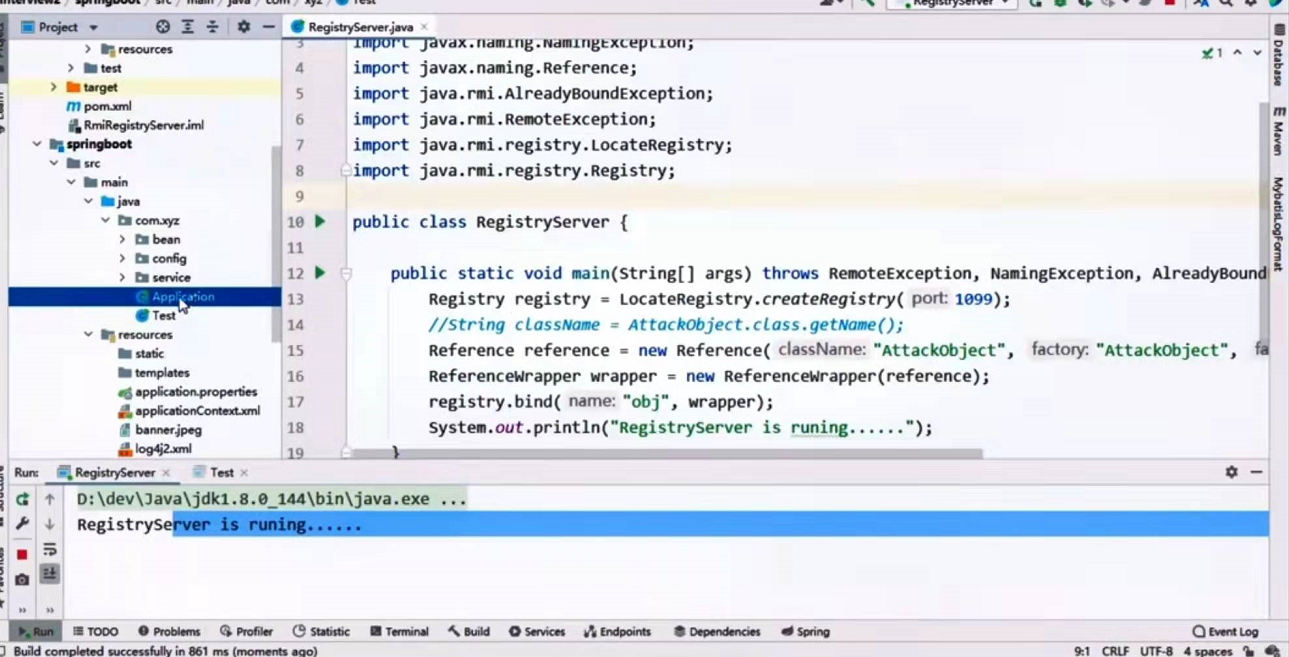Open the Event Log
1289x657 pixels.
[x=1226, y=631]
